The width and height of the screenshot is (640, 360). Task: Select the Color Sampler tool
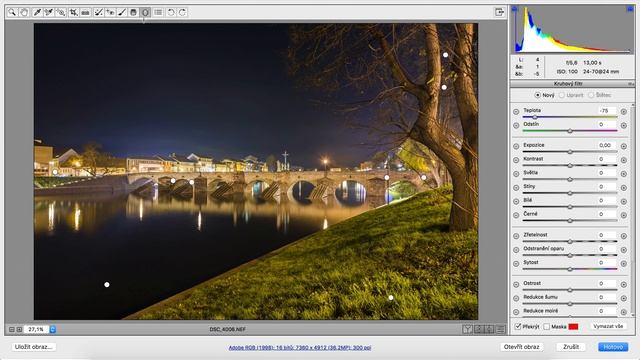tap(49, 12)
